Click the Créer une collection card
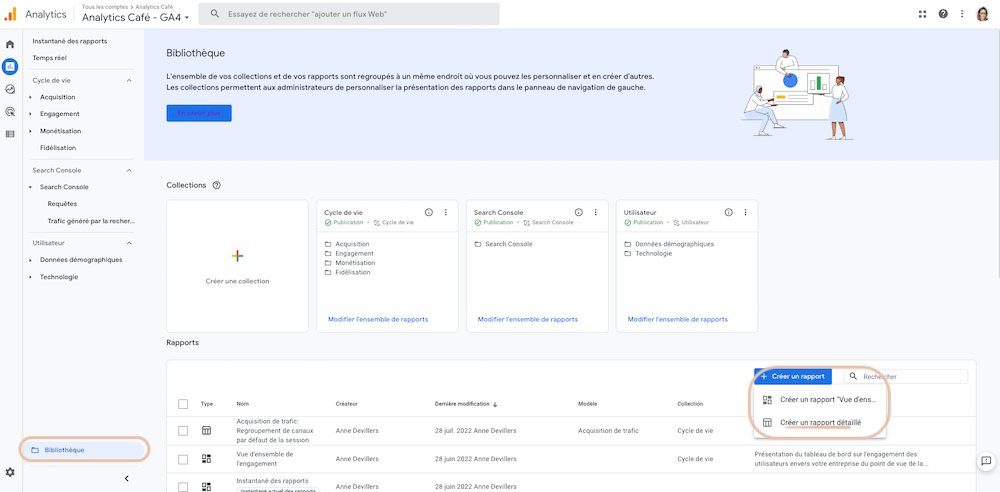This screenshot has width=1000, height=492. coord(237,266)
